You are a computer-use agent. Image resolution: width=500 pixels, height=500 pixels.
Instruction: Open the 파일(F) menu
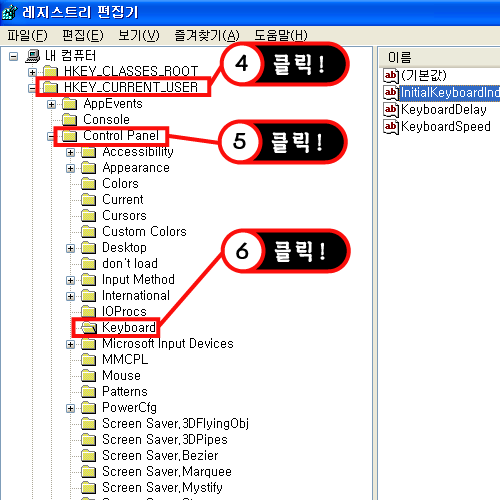click(27, 35)
